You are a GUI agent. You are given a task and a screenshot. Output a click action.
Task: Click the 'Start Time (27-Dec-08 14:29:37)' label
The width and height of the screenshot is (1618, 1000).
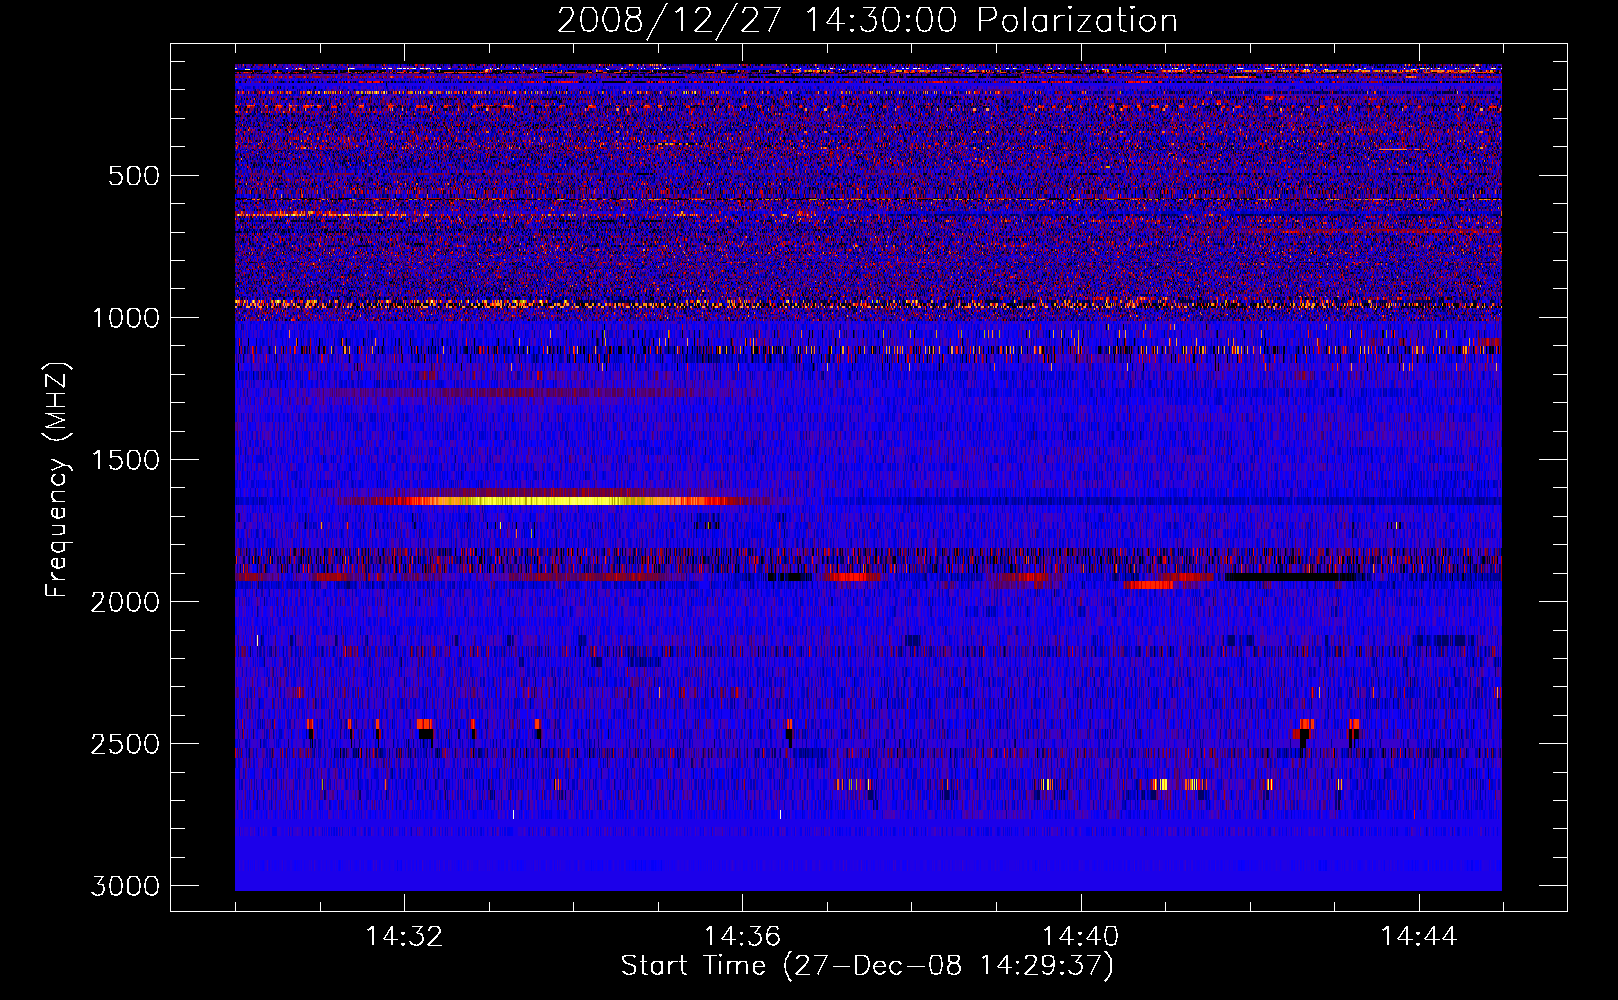867,966
